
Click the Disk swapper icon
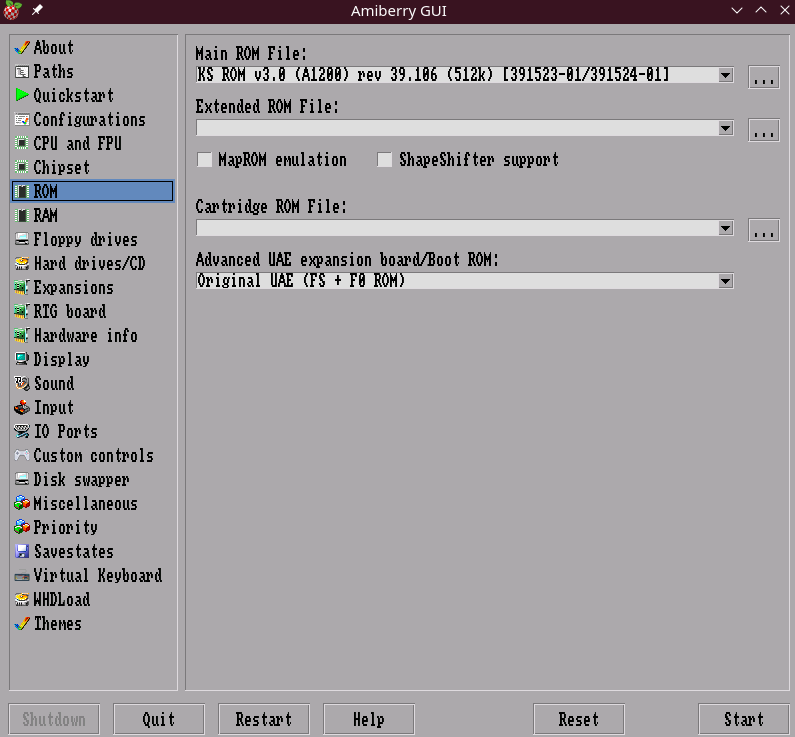click(22, 480)
